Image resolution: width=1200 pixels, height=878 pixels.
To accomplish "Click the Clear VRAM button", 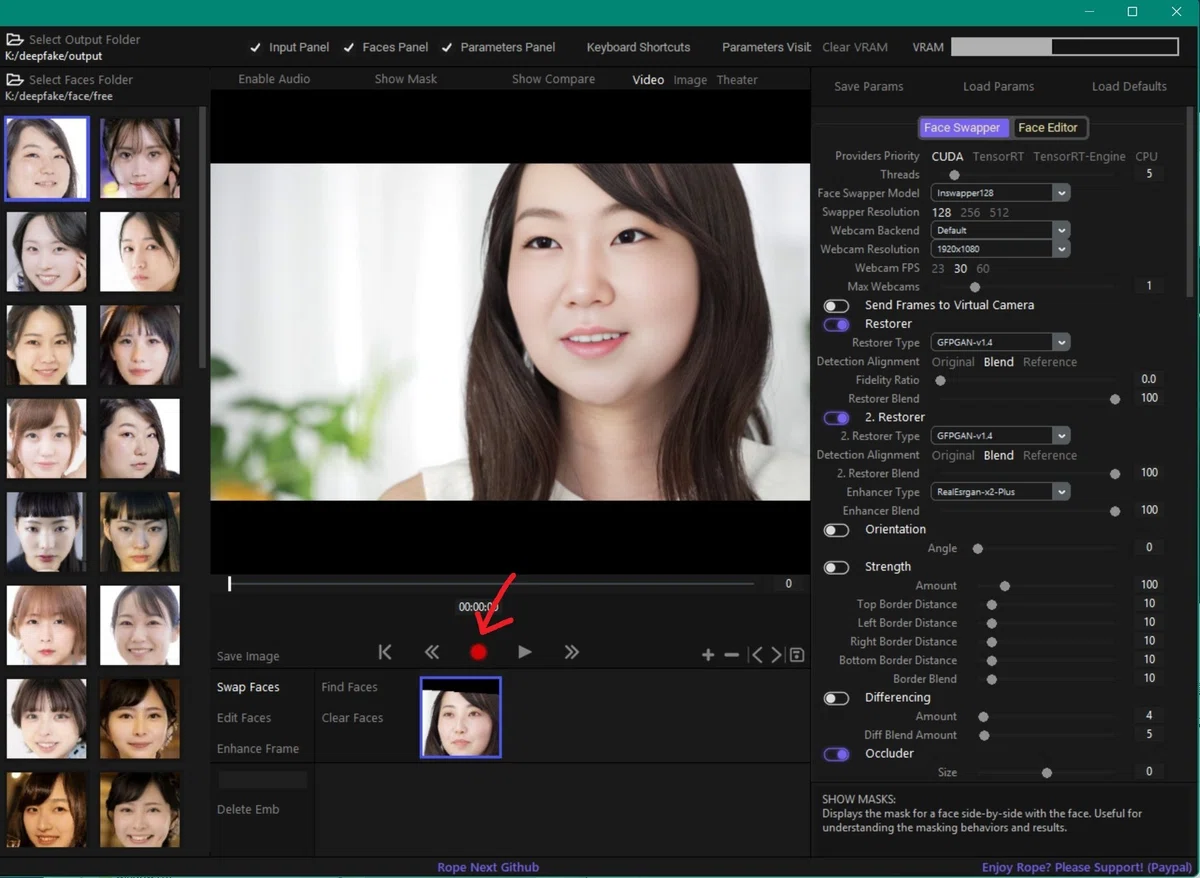I will click(855, 47).
